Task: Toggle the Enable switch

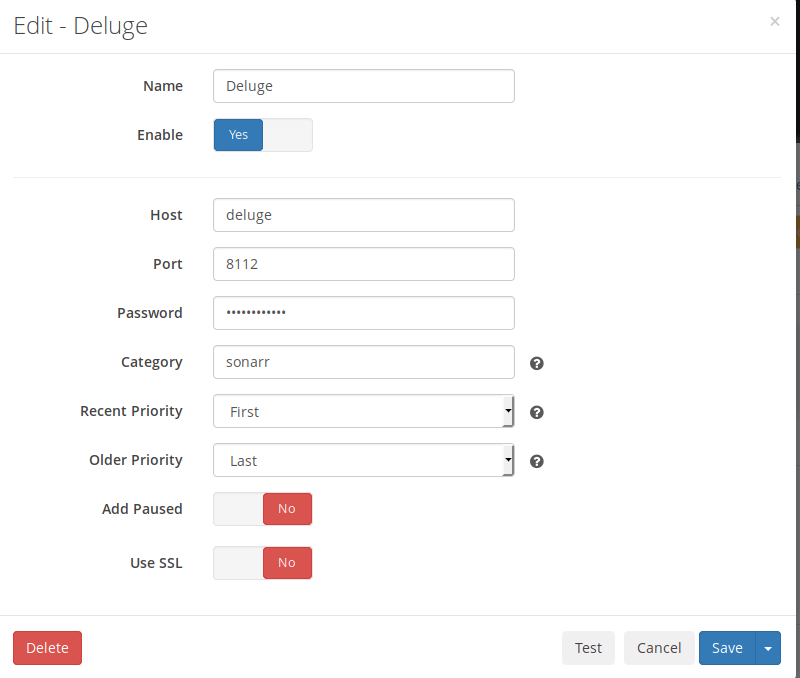Action: click(x=263, y=135)
